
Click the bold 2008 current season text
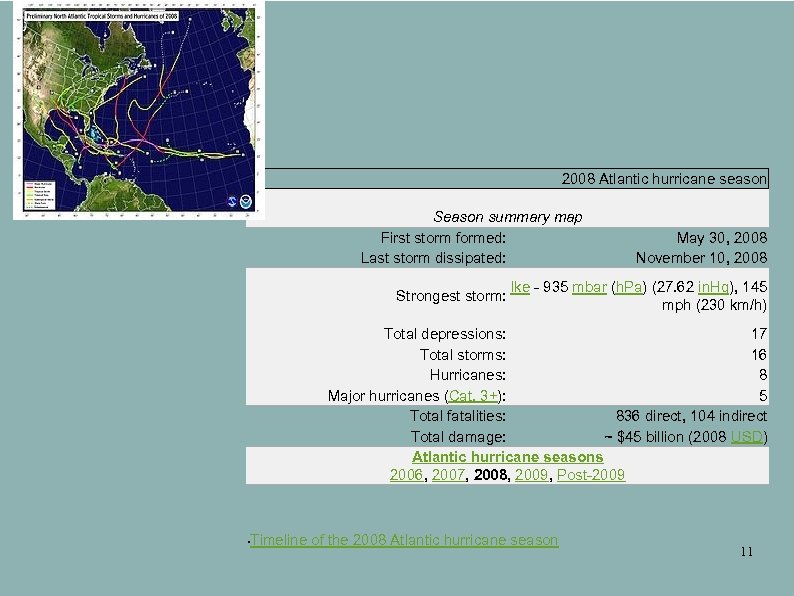(x=490, y=474)
